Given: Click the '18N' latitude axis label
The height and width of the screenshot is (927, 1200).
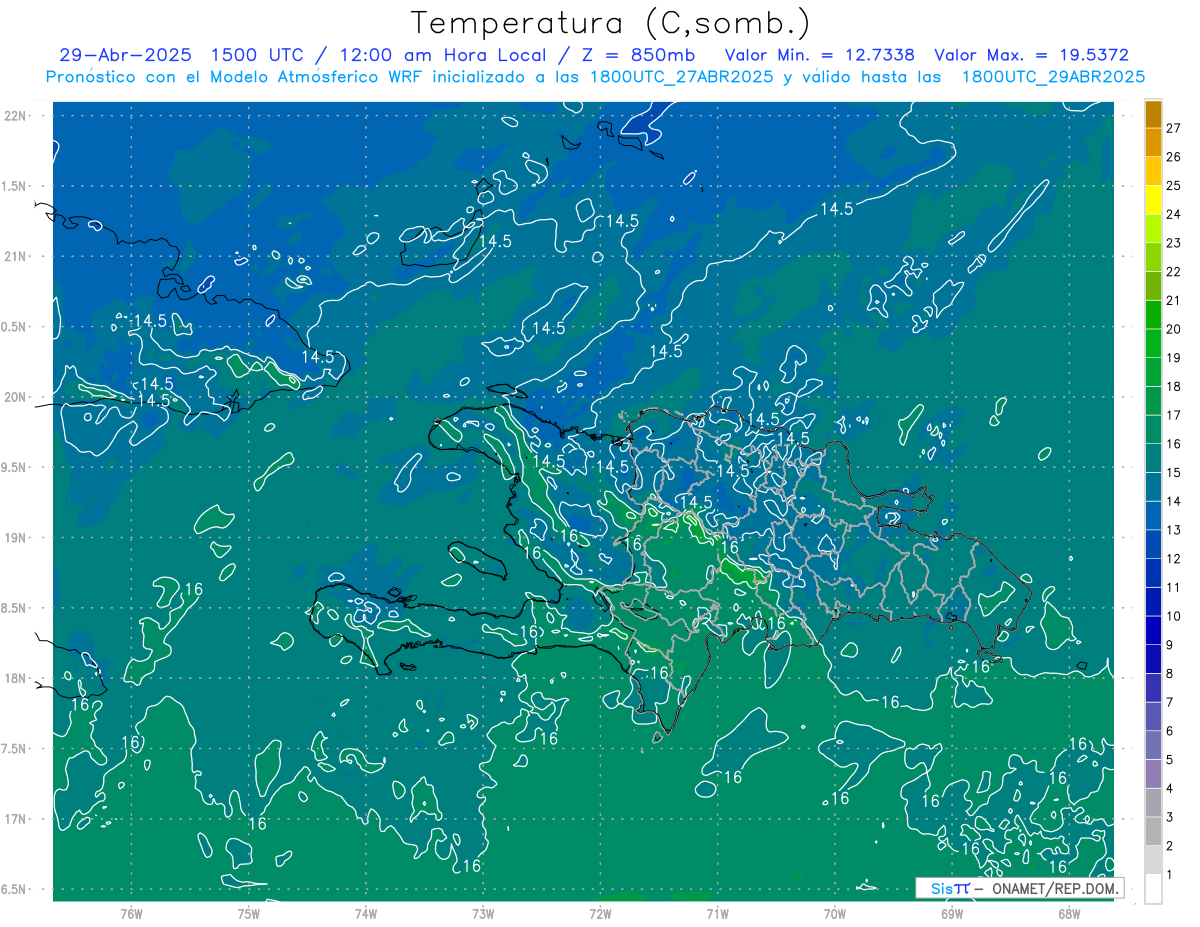Looking at the screenshot, I should (x=17, y=679).
